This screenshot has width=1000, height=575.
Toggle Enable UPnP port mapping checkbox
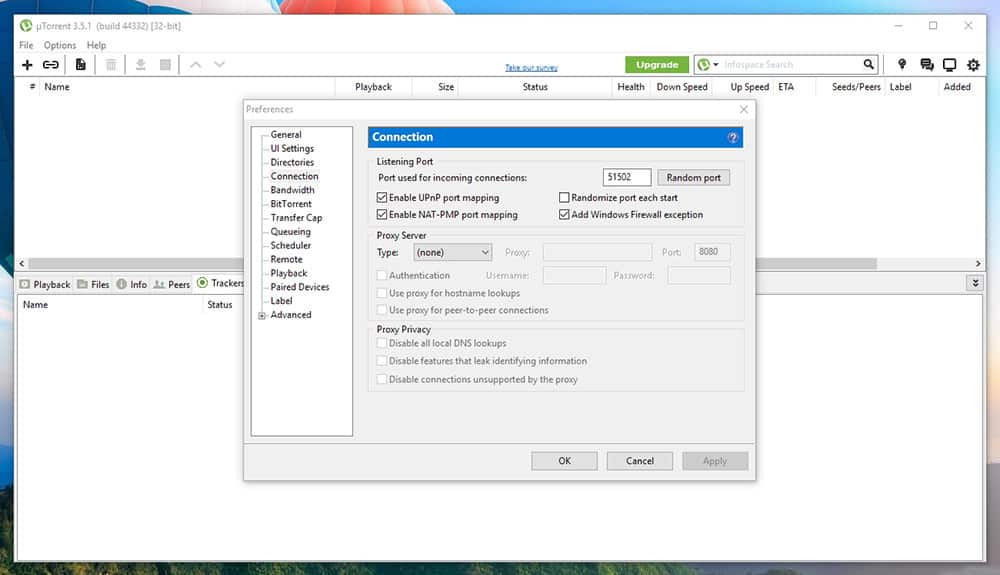[x=382, y=198]
